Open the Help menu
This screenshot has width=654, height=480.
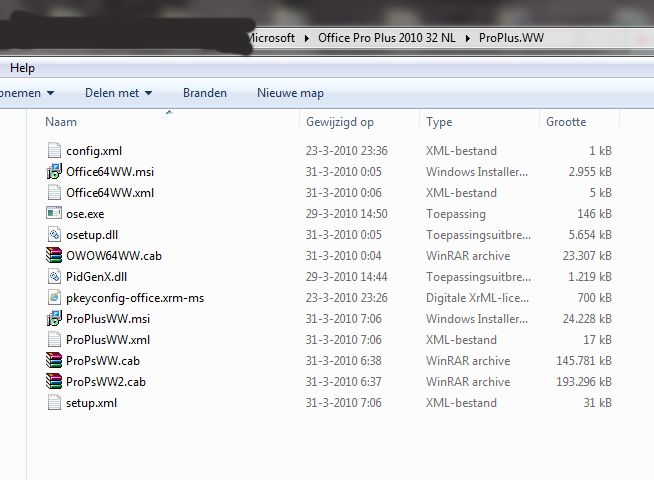22,68
